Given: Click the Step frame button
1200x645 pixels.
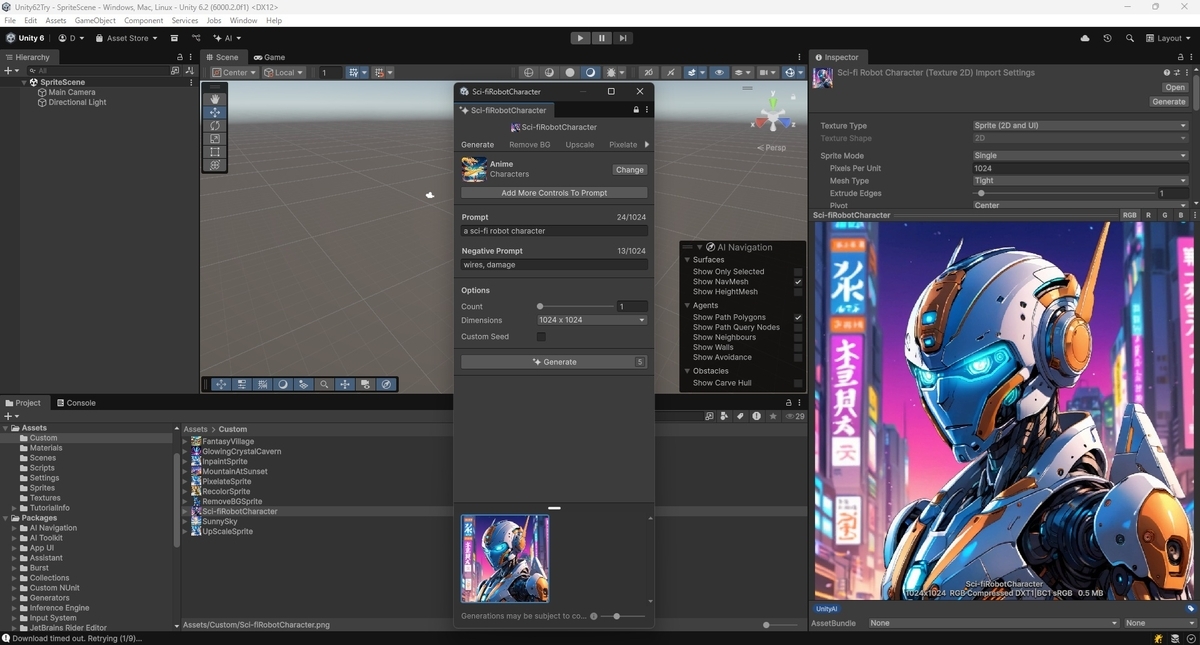Looking at the screenshot, I should click(x=623, y=38).
